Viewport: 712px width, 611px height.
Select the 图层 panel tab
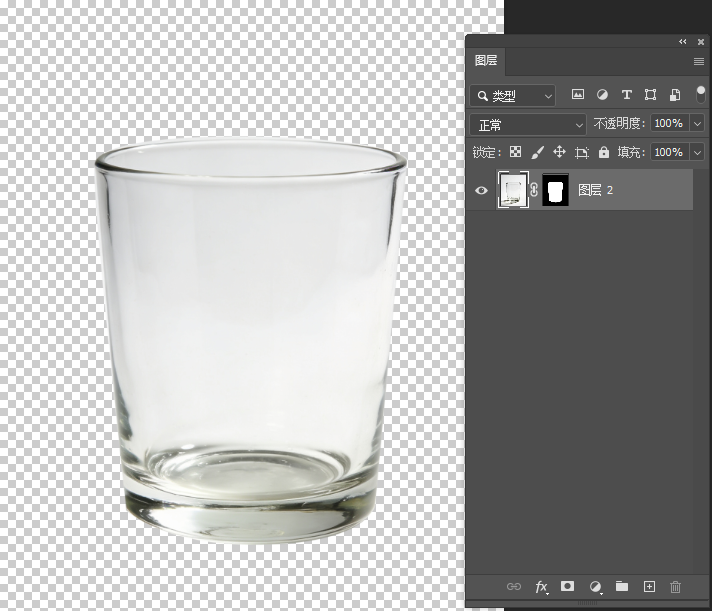[x=486, y=60]
